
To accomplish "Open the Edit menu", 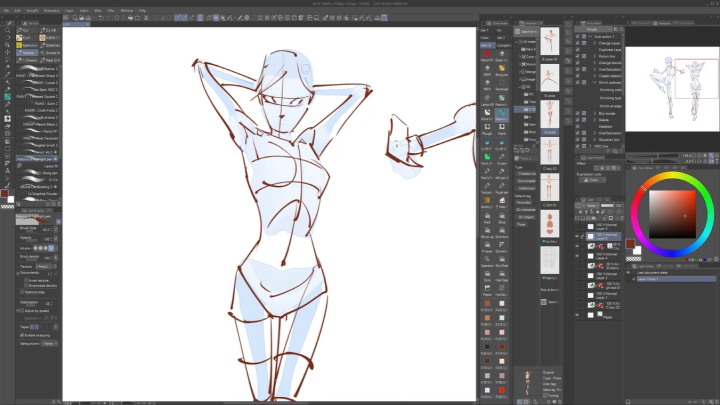I will coord(17,11).
